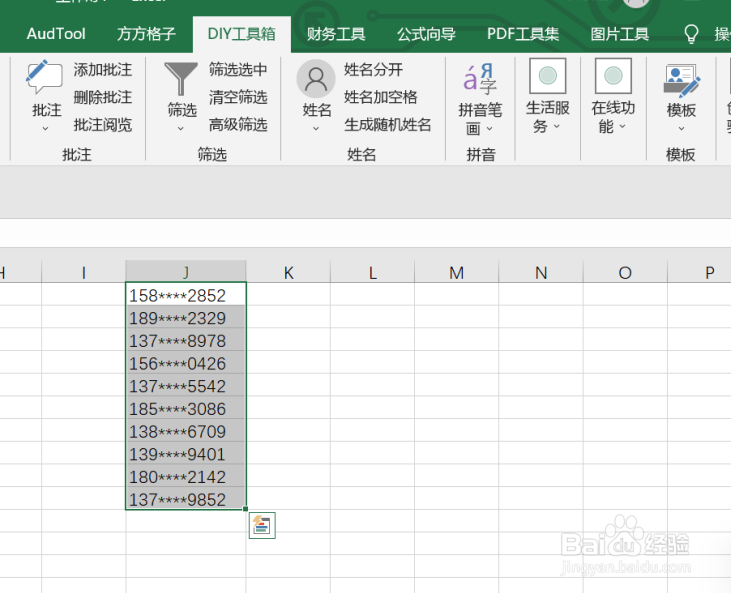731x593 pixels.
Task: Click 删除批注 button
Action: (103, 97)
